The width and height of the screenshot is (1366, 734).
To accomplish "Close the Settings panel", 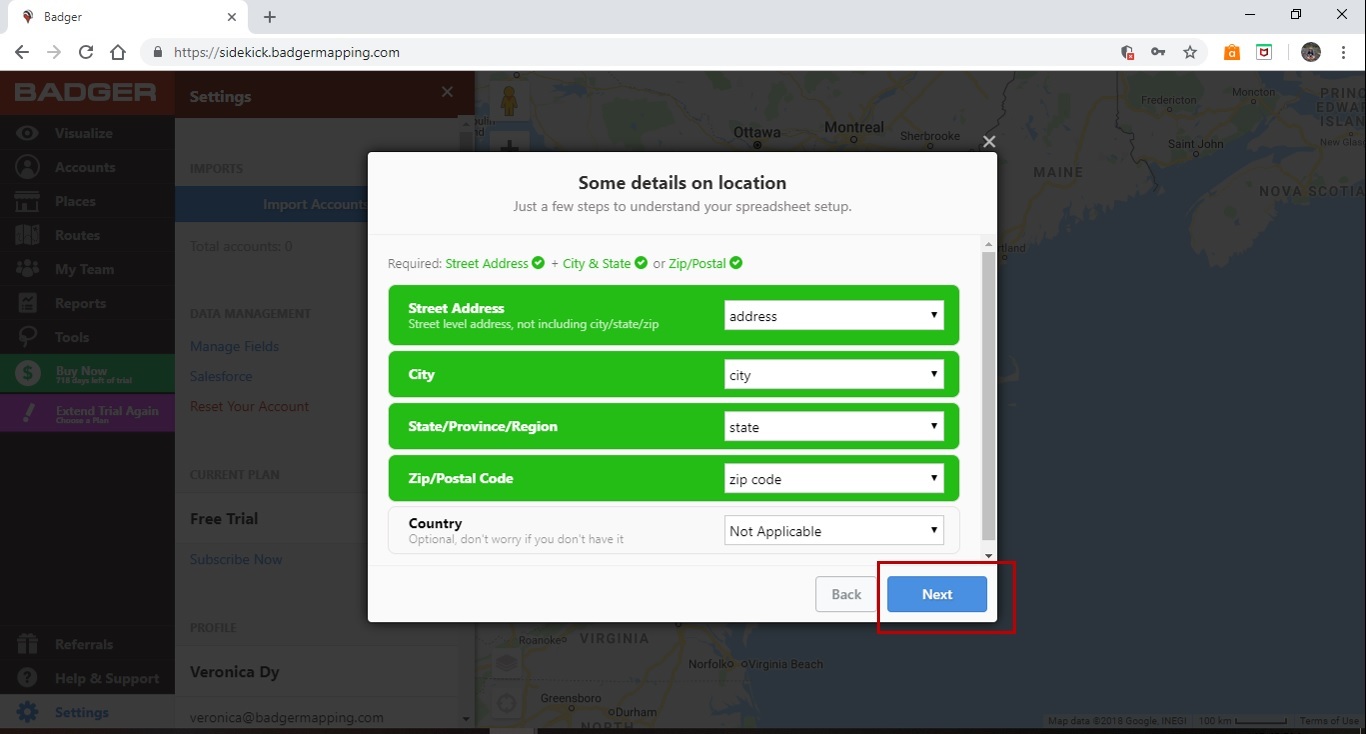I will click(x=447, y=92).
